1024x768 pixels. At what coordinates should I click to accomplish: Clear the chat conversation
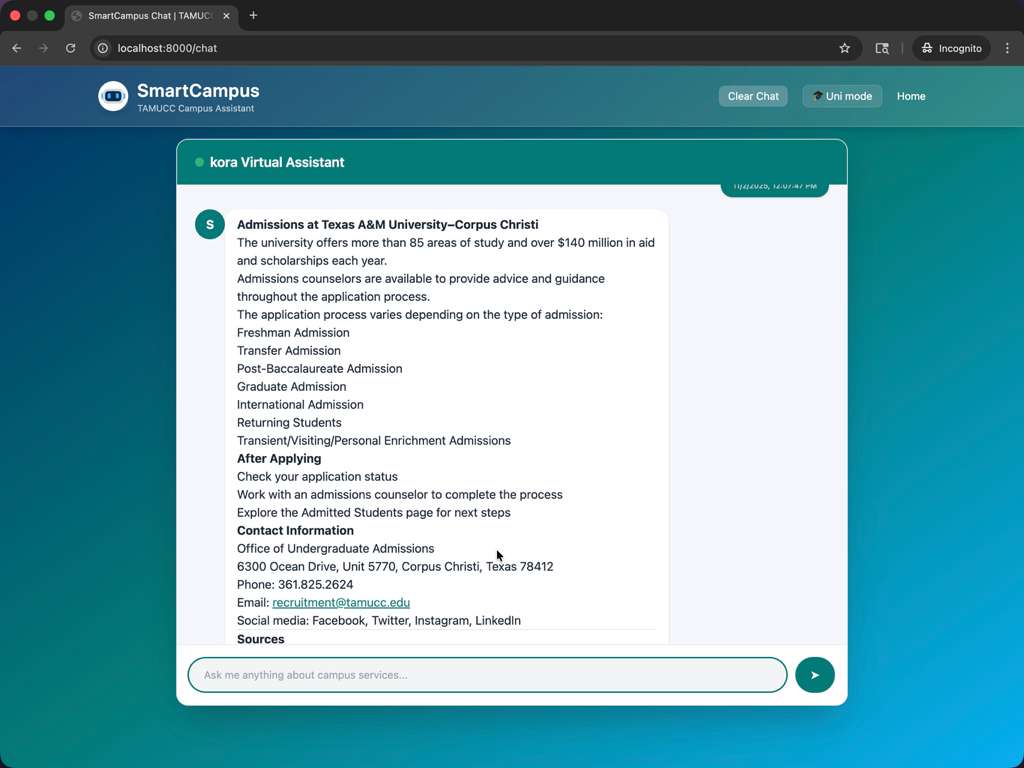753,96
